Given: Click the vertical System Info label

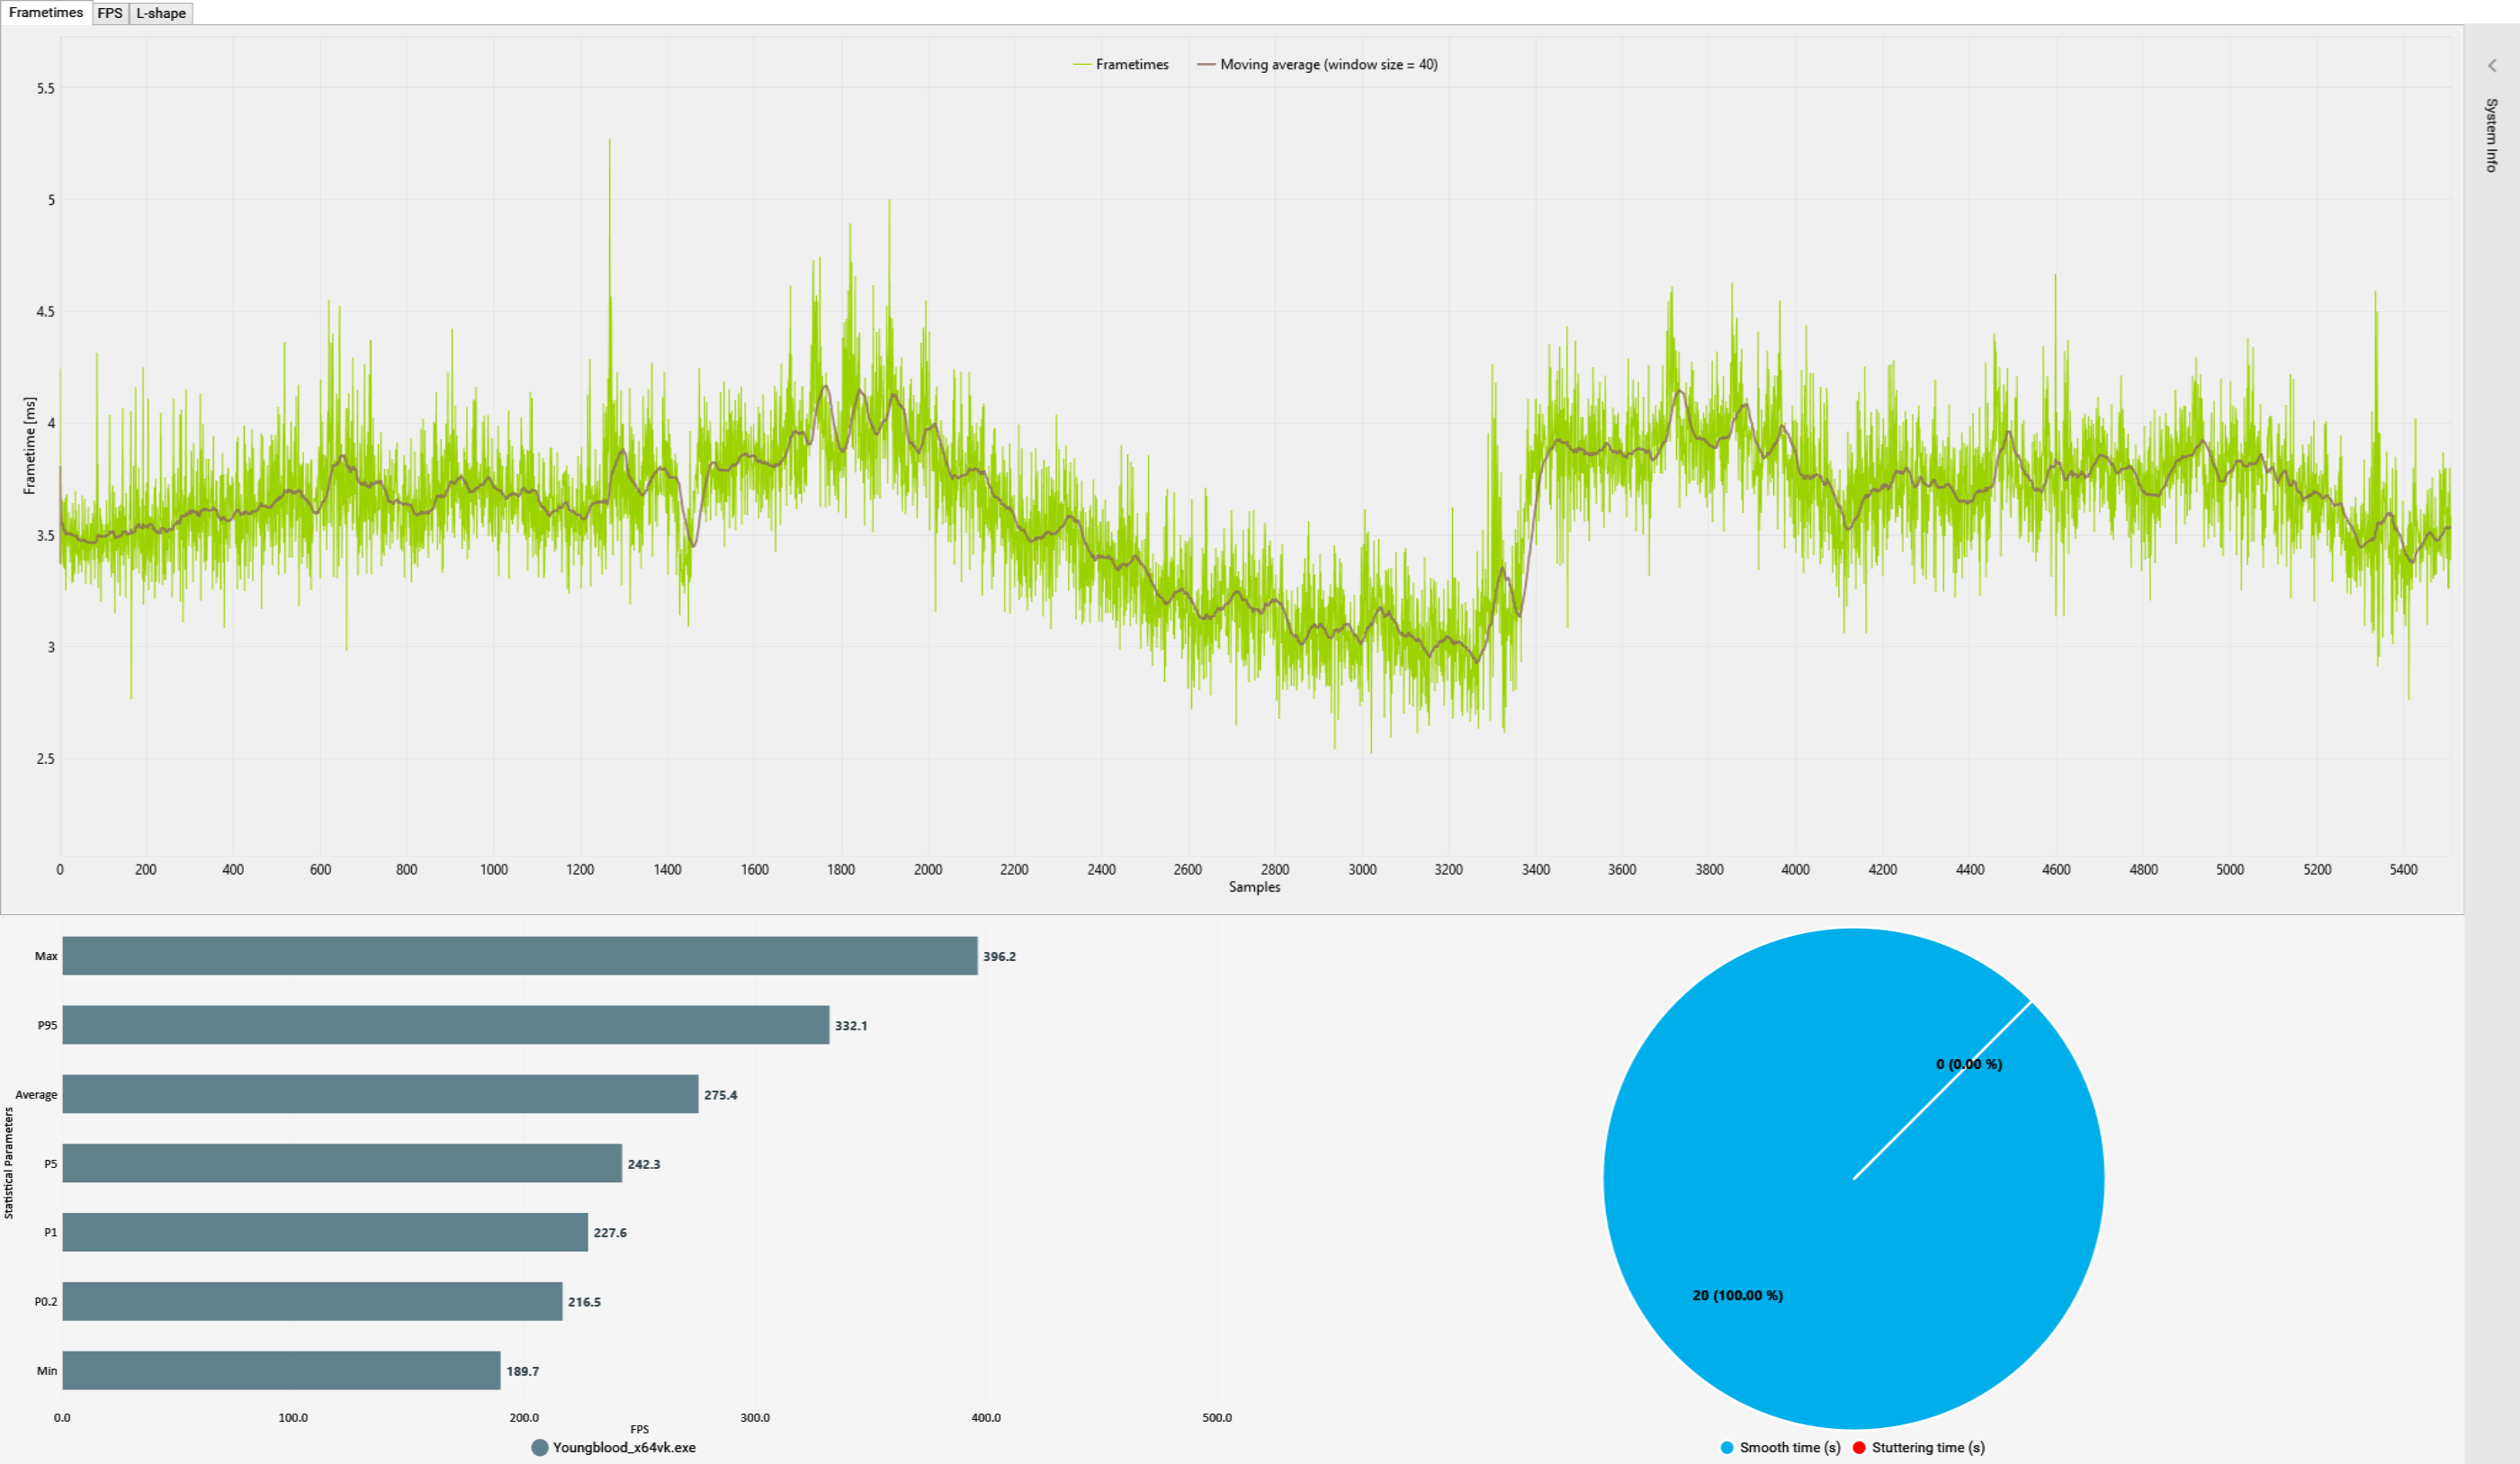Looking at the screenshot, I should click(x=2491, y=135).
